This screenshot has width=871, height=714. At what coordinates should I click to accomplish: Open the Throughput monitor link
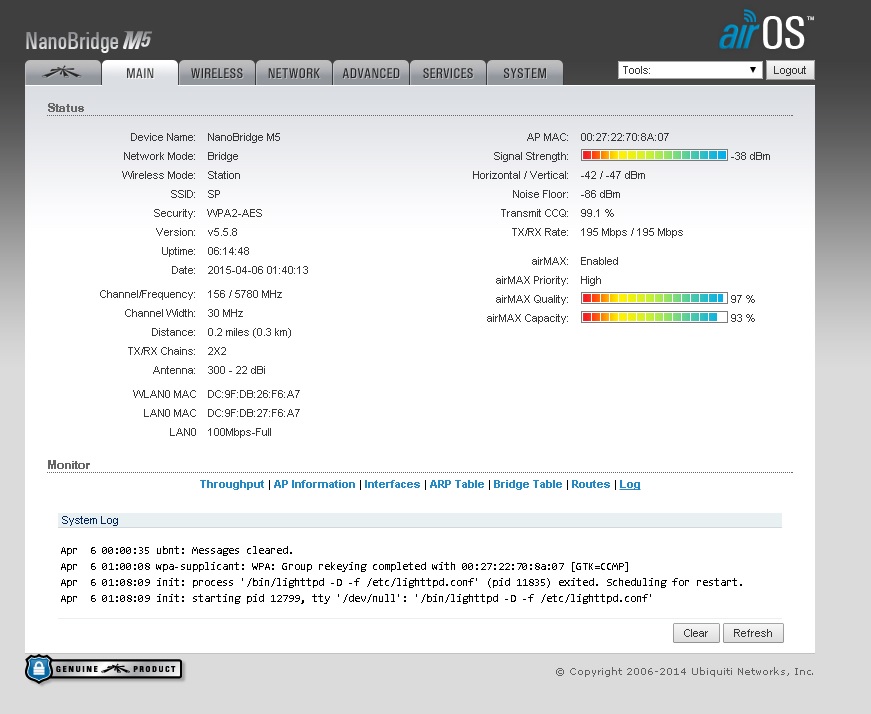[x=232, y=484]
